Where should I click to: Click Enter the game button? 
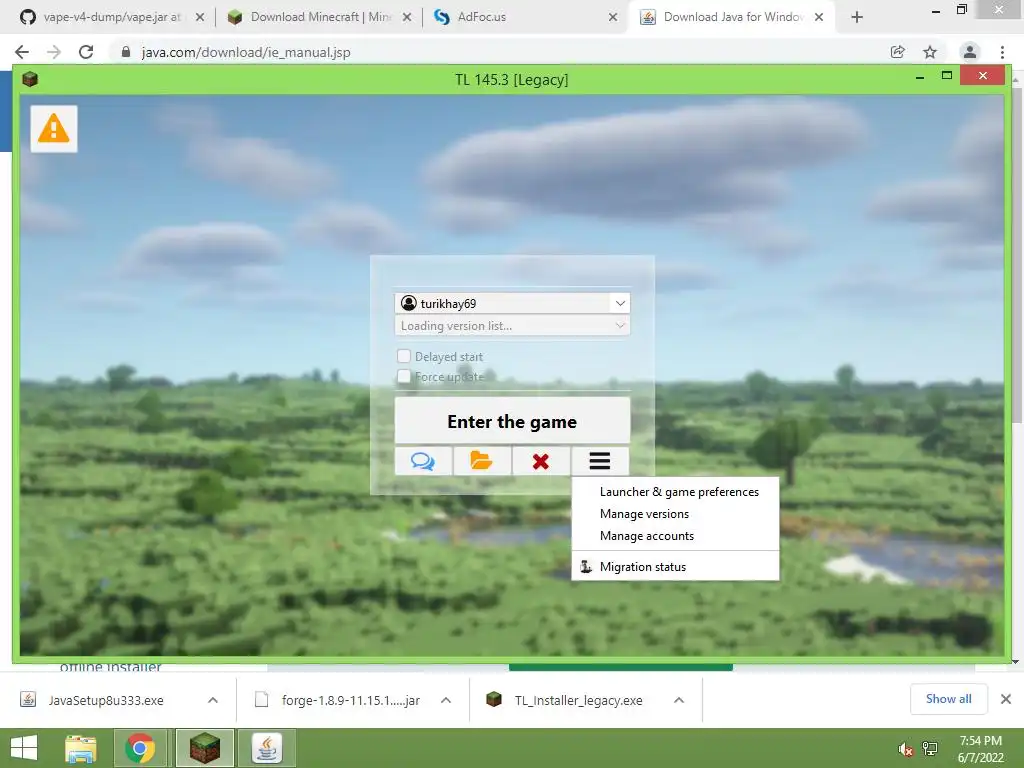point(512,421)
